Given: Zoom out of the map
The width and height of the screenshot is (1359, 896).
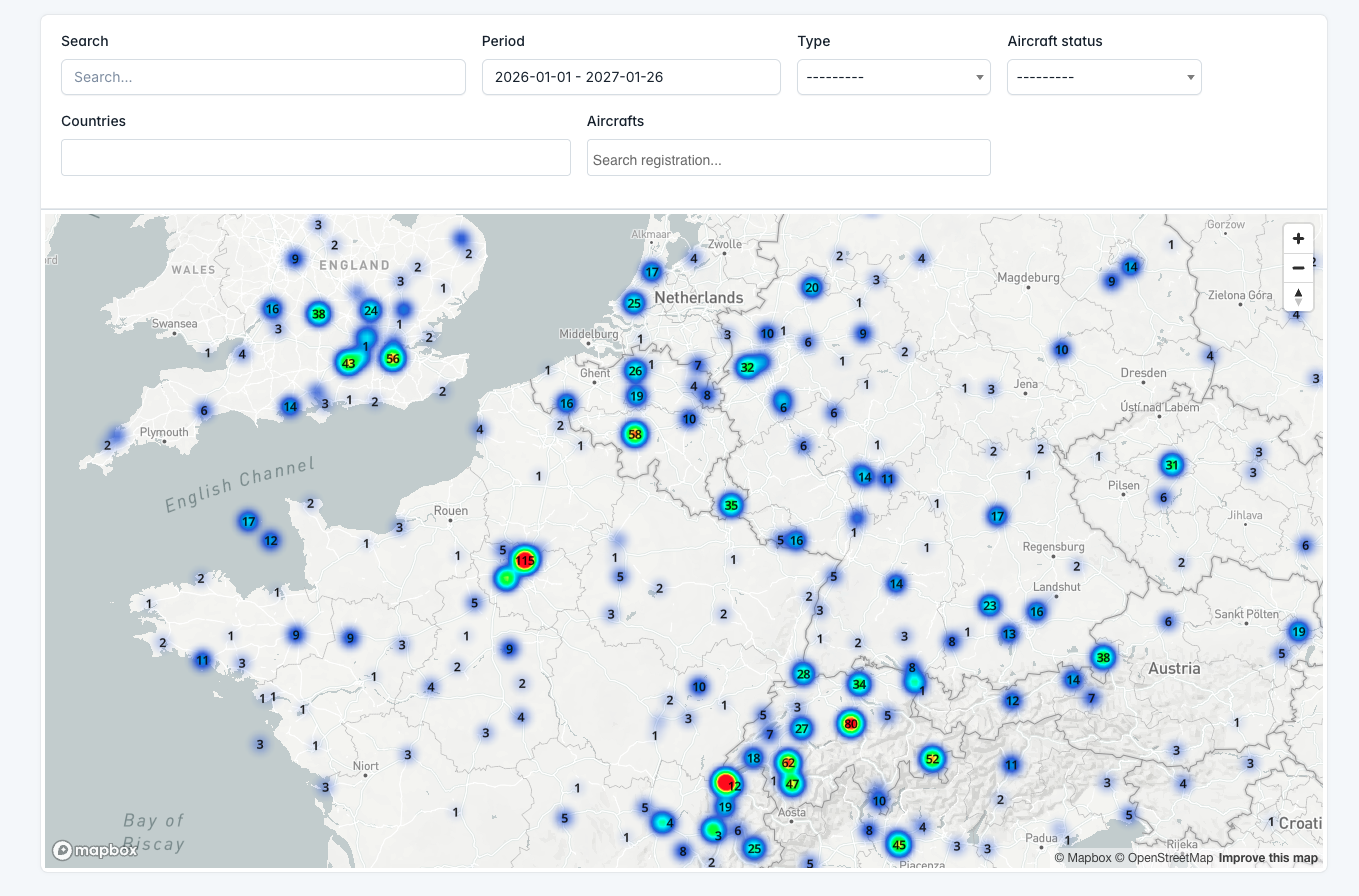Looking at the screenshot, I should click(x=1298, y=268).
